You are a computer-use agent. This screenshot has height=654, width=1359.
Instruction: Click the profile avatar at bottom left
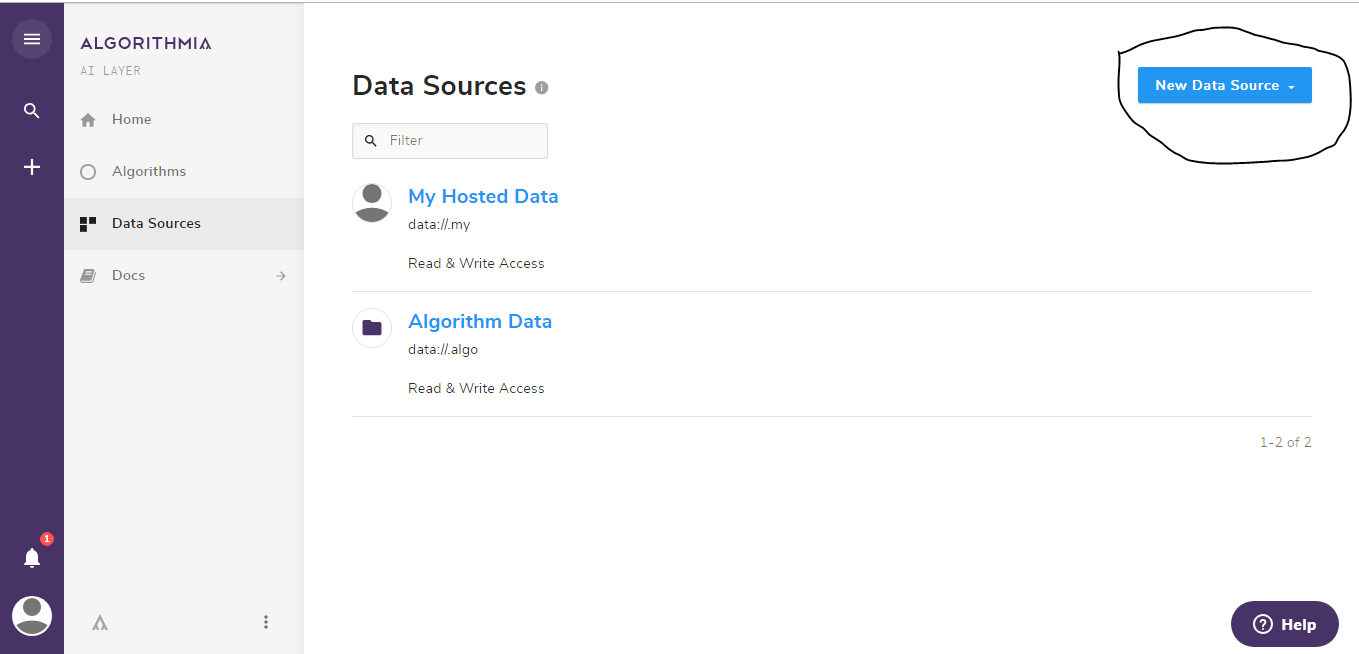31,616
